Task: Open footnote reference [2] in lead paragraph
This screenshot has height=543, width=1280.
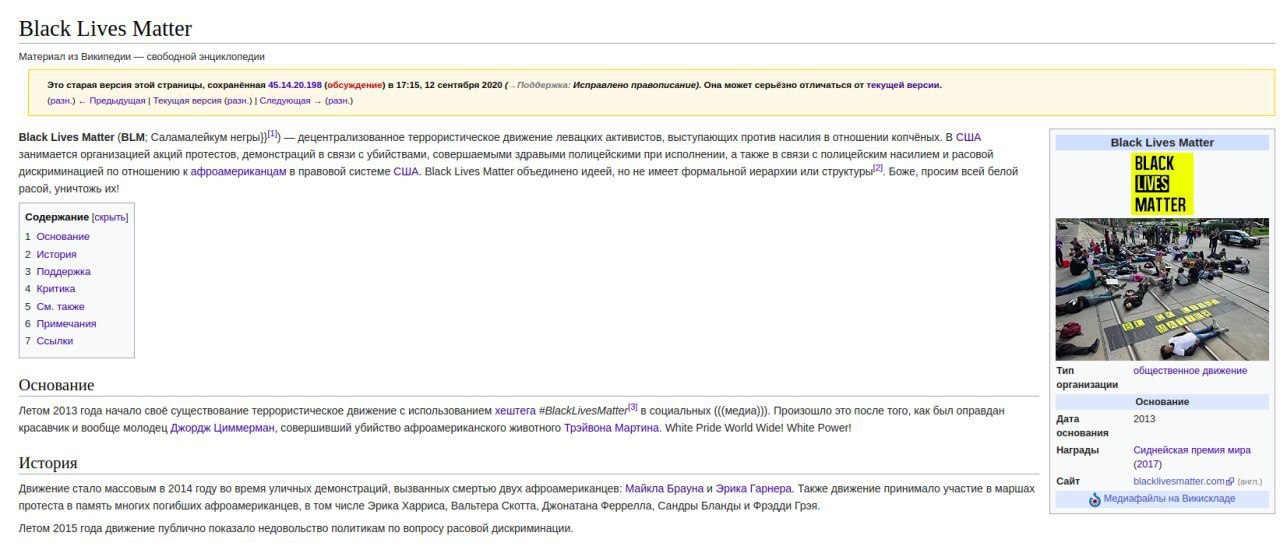Action: pos(878,168)
